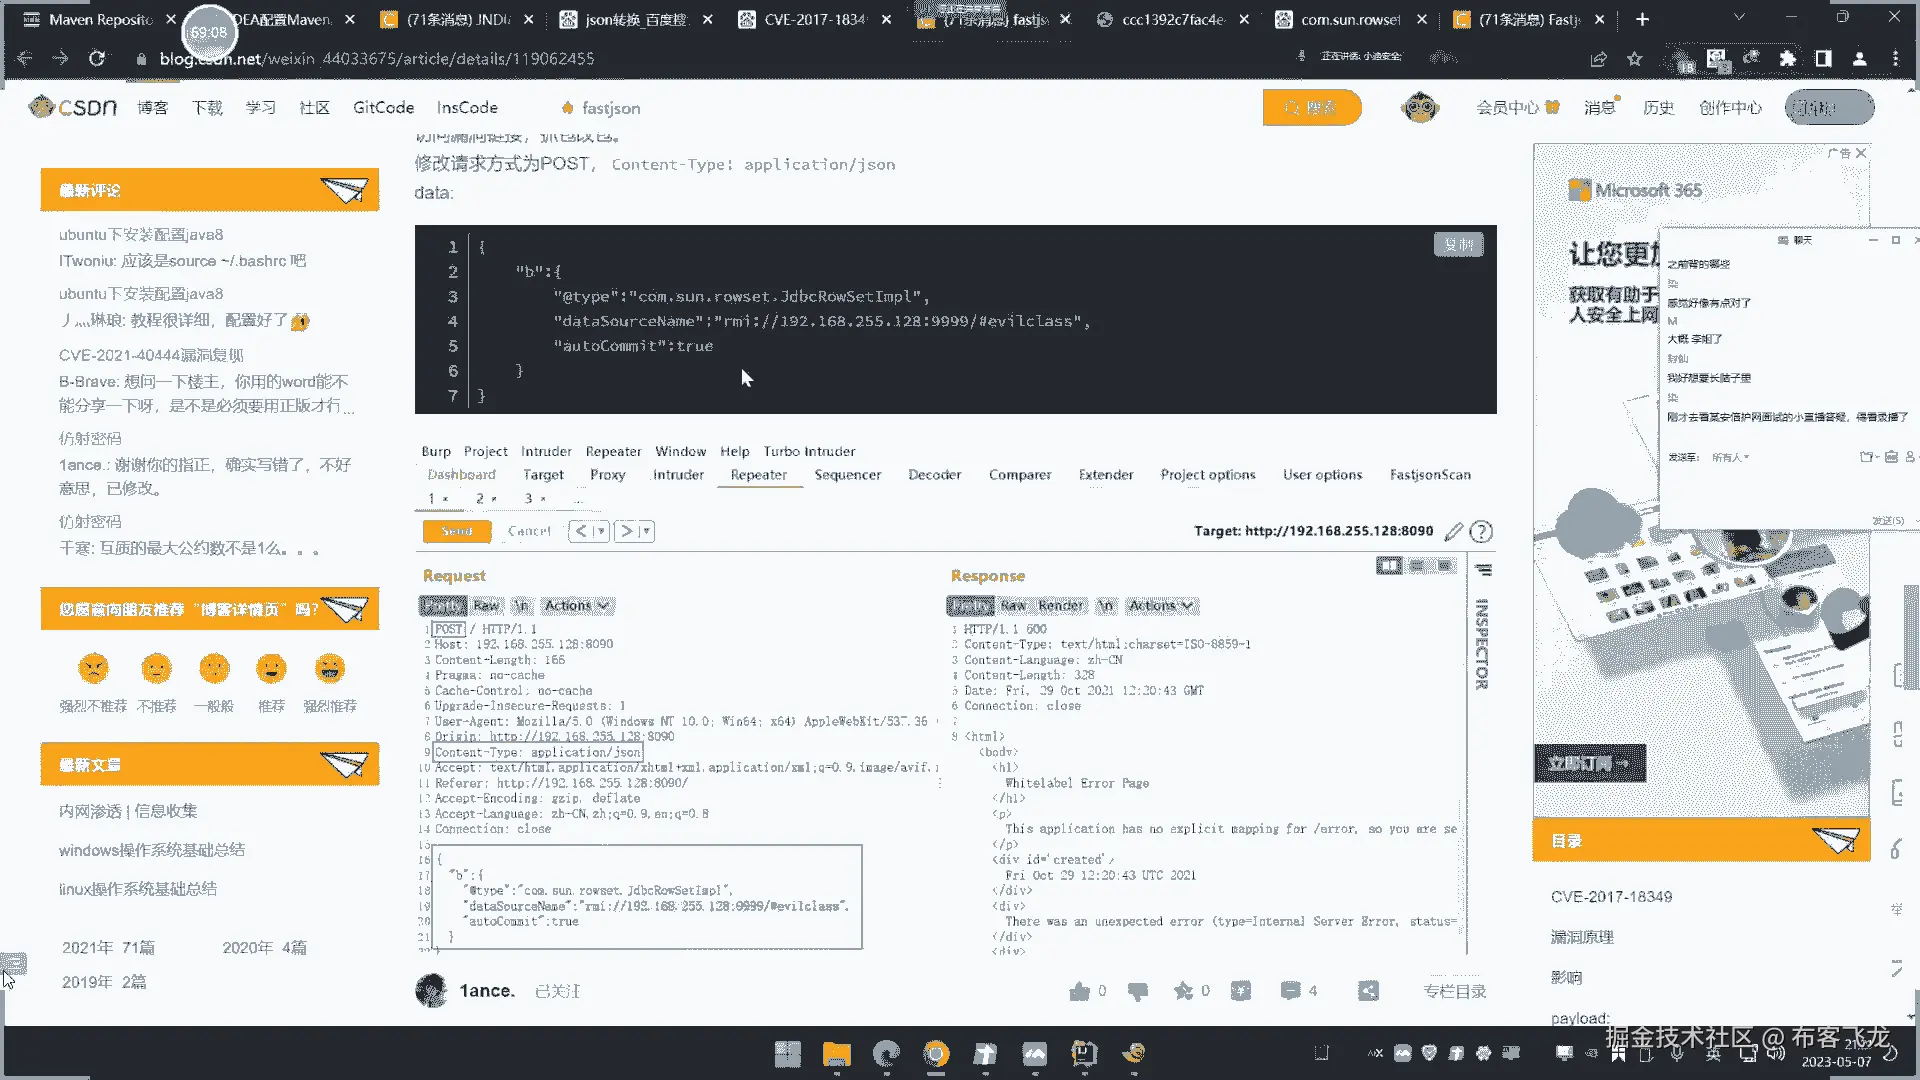Bookmark this page with star icon
Screen dimensions: 1920x1080
(x=1635, y=59)
